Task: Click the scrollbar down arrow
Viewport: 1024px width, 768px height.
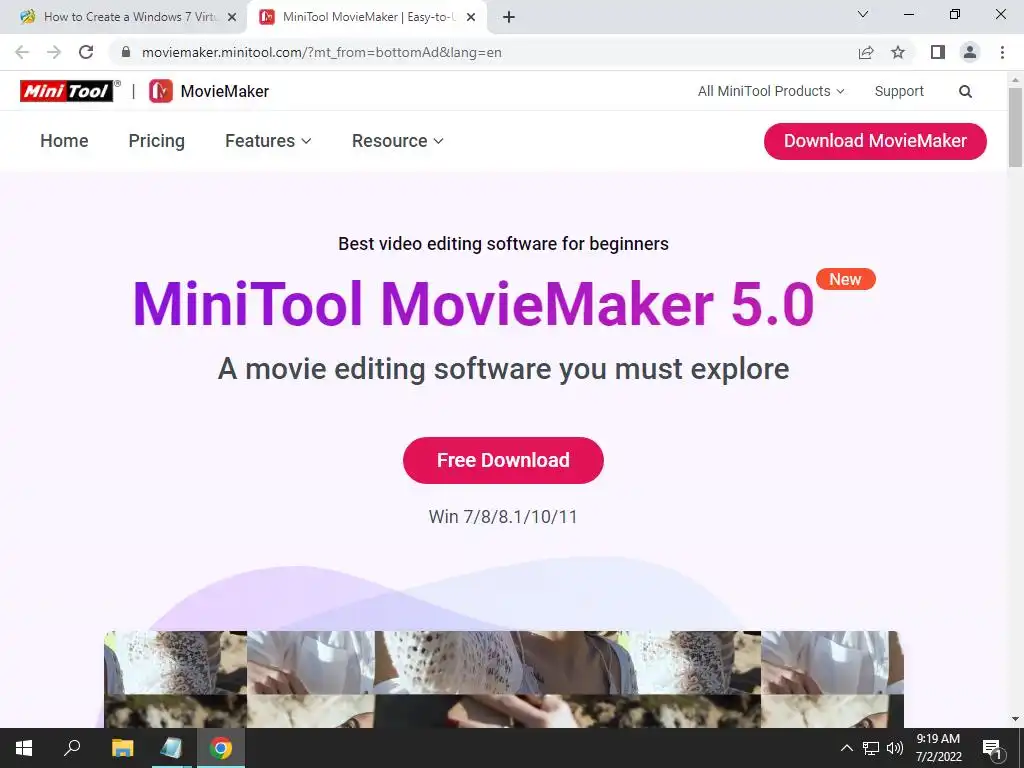Action: point(1015,720)
